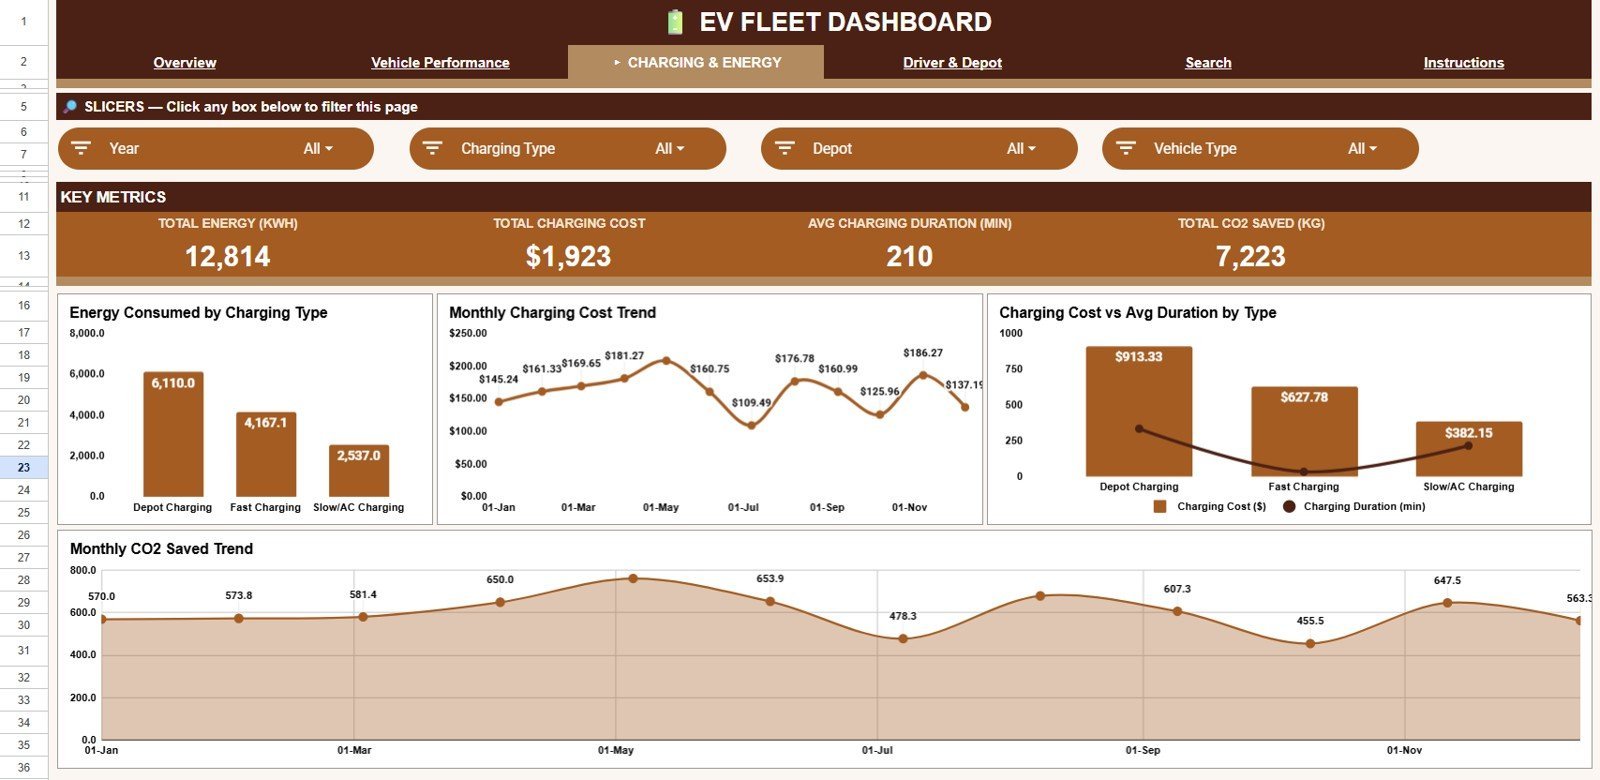Screen dimensions: 1600x780
Task: Go to the Overview tab
Action: pos(185,62)
